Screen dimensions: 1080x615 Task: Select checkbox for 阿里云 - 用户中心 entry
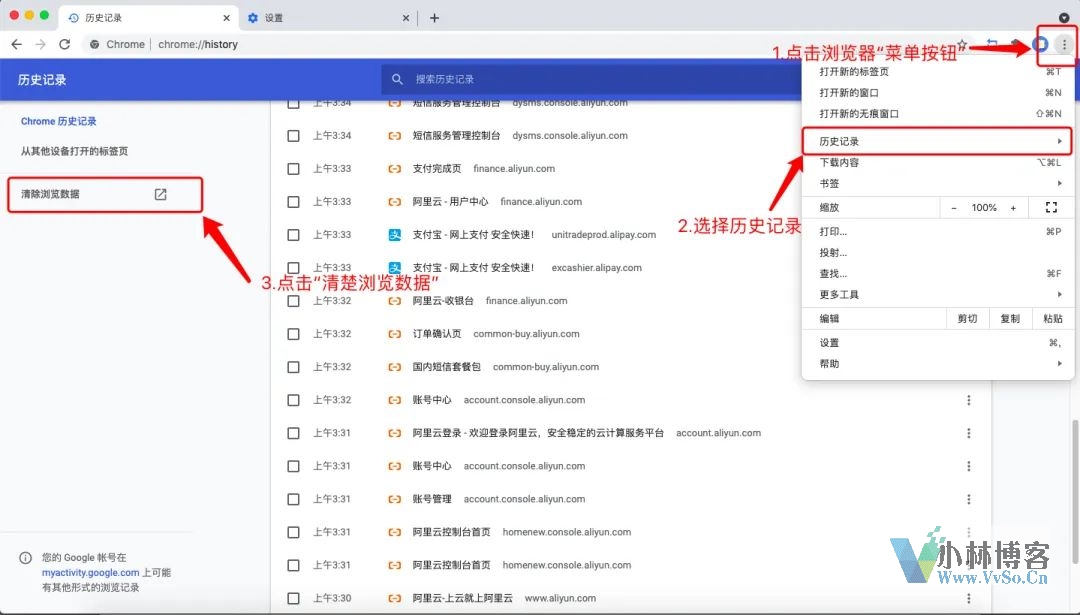point(293,202)
